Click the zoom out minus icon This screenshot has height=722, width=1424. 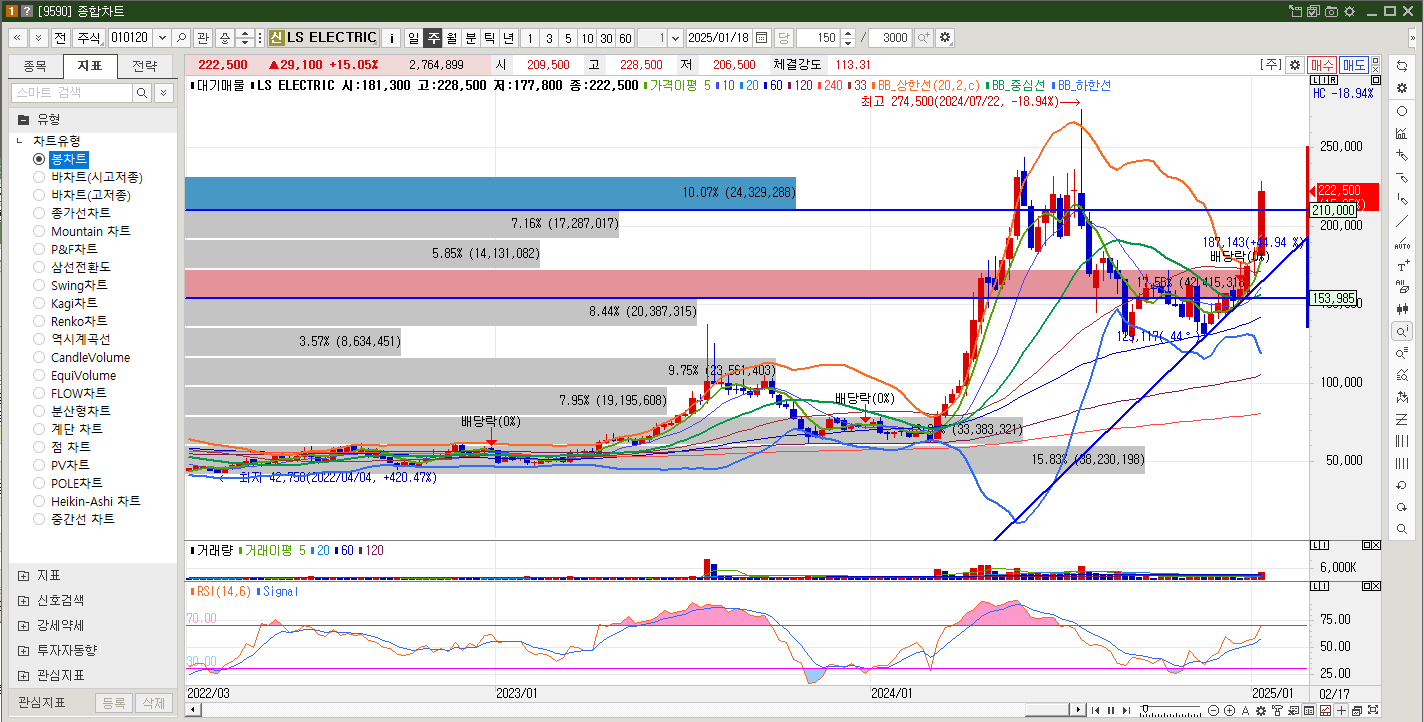click(1214, 710)
